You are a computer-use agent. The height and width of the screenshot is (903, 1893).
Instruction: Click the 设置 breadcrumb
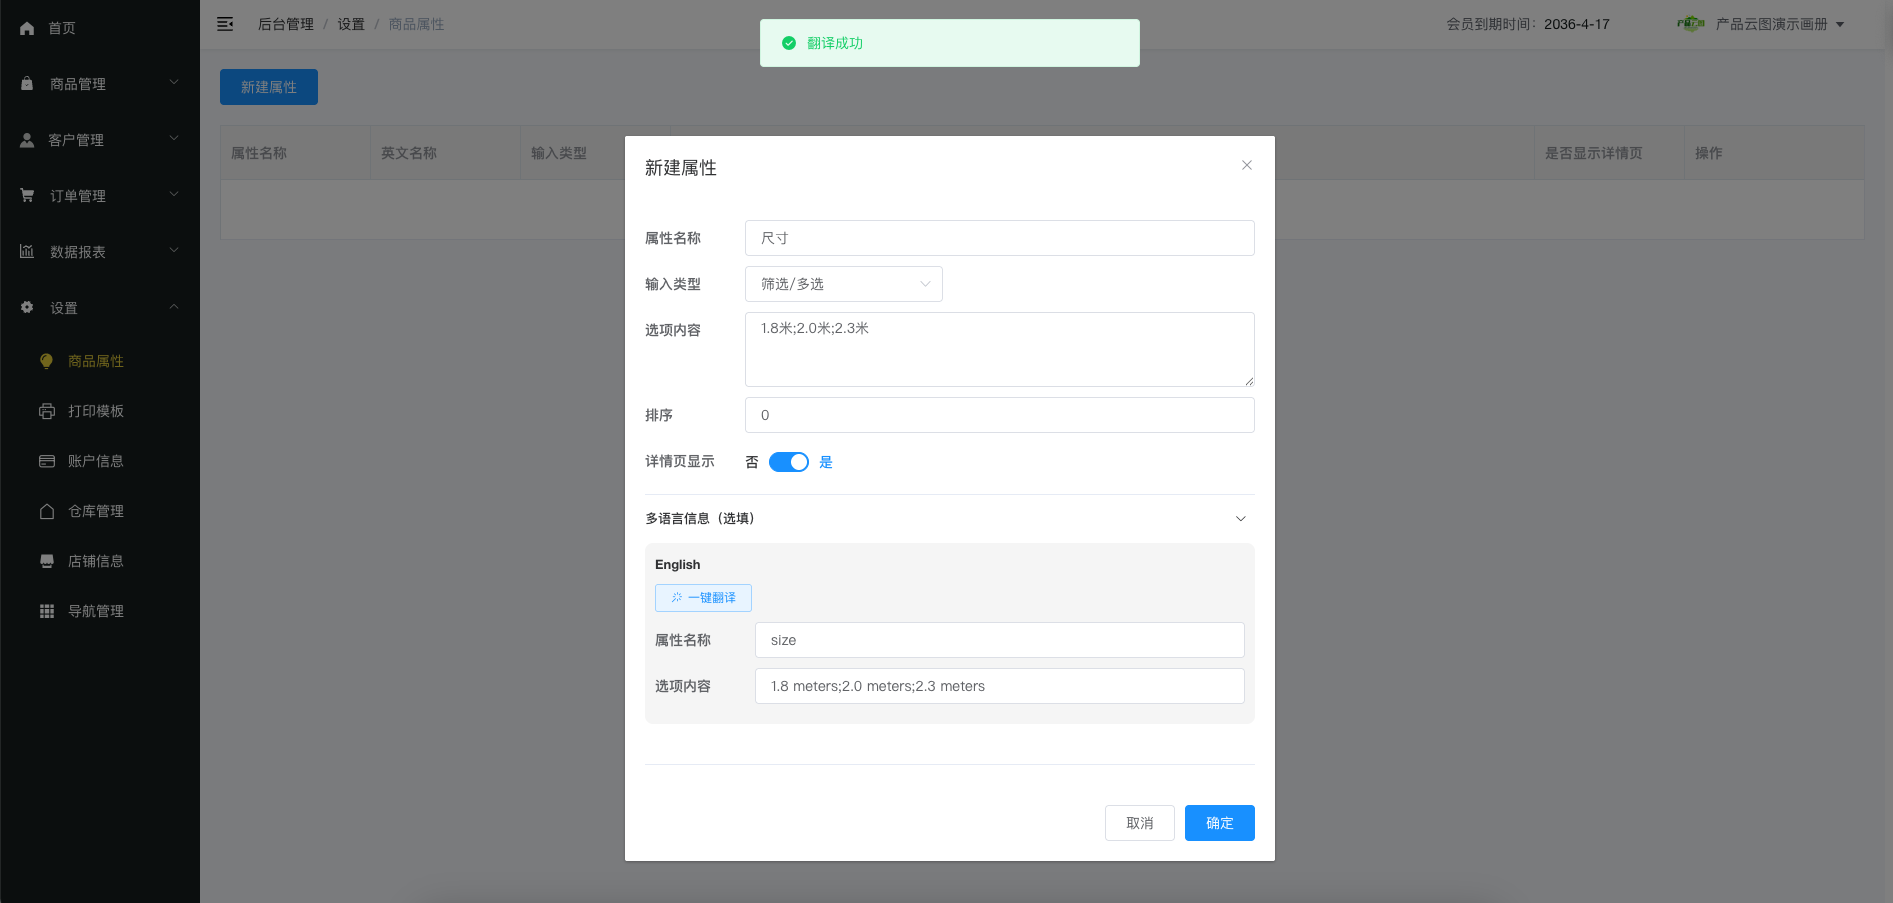351,24
